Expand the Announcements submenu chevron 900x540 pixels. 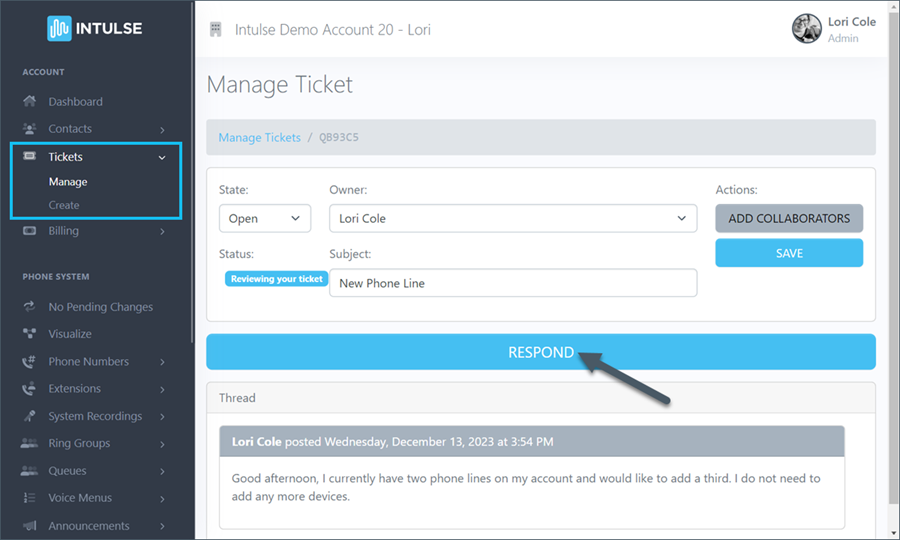click(162, 526)
